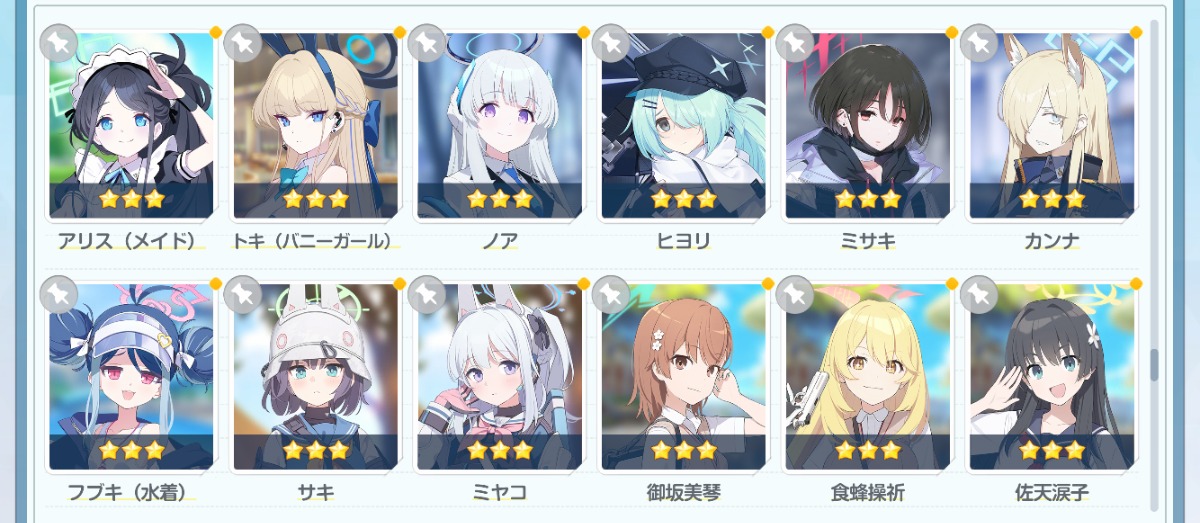Click the ミサキ name label

click(x=867, y=241)
